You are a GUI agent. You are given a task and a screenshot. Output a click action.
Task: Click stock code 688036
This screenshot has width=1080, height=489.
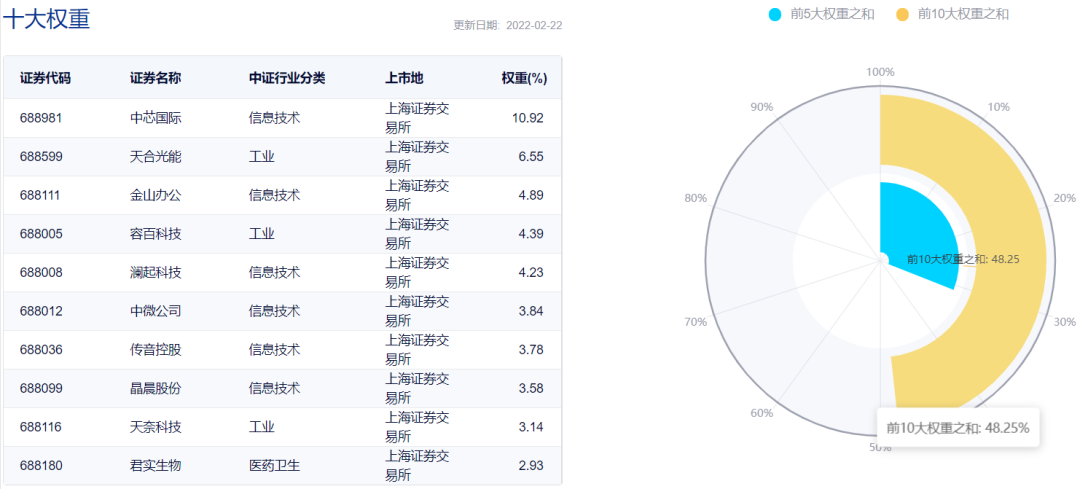(x=41, y=349)
